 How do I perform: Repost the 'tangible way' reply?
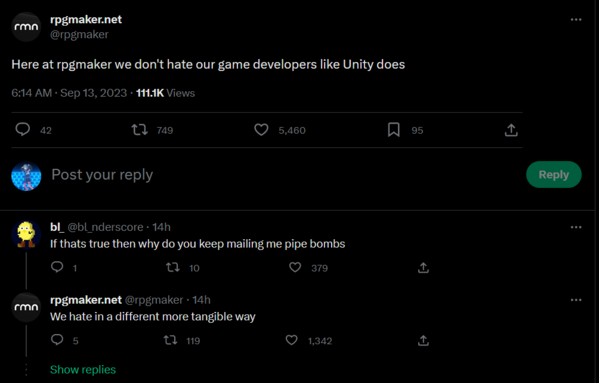pos(170,340)
